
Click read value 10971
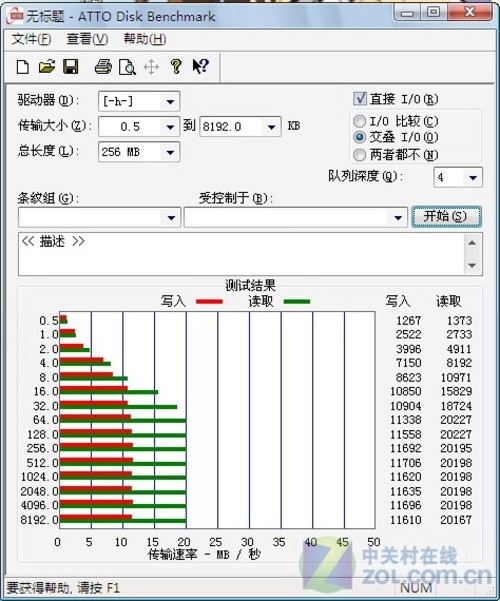[456, 377]
